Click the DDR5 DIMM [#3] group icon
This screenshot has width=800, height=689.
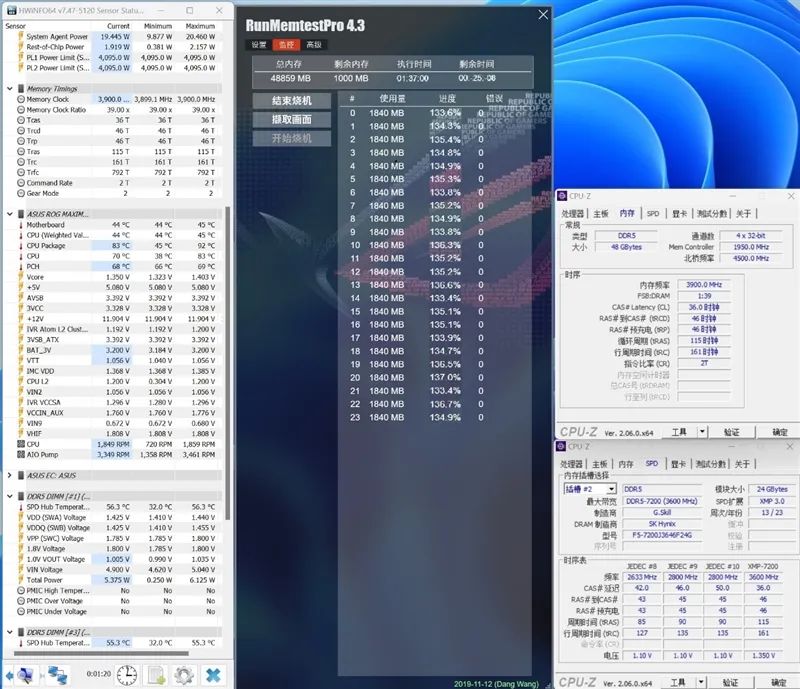21,632
